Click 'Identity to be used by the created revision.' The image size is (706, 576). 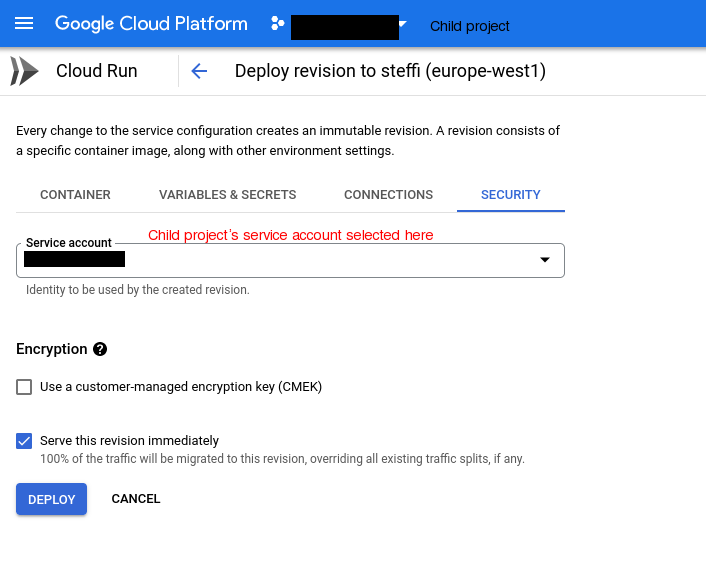tap(137, 290)
